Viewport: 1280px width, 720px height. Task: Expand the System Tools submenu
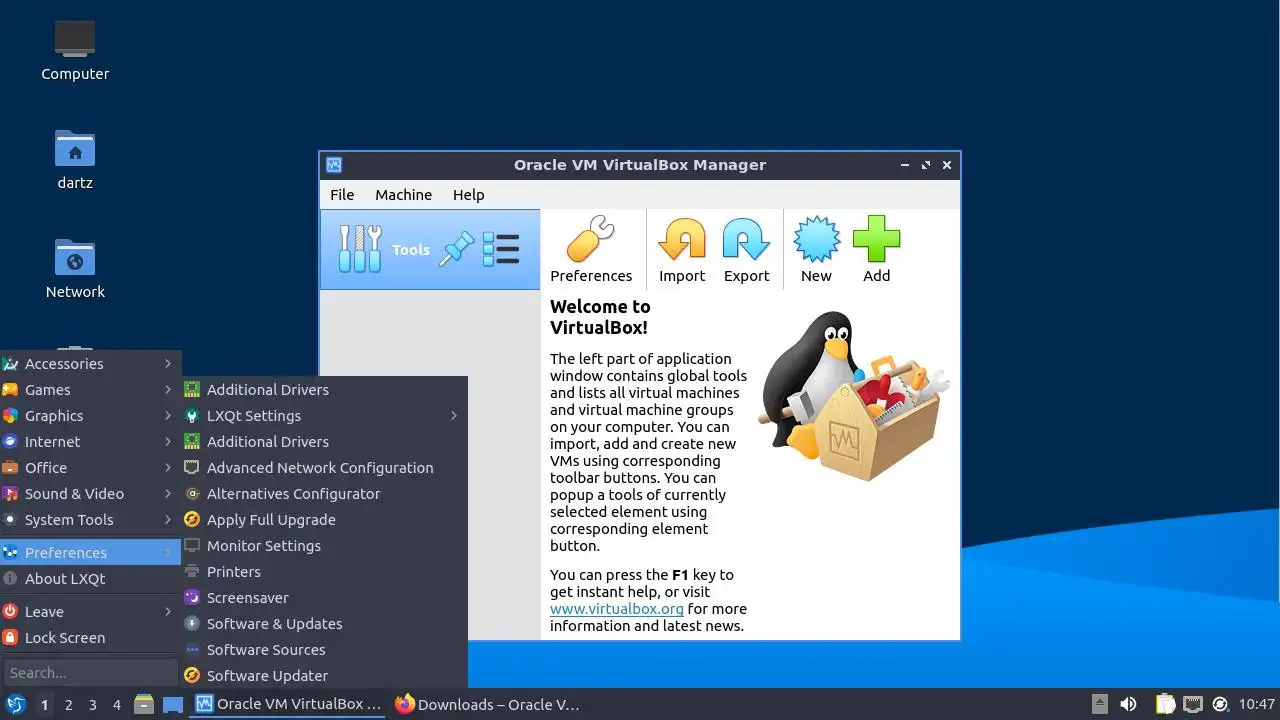pos(90,520)
